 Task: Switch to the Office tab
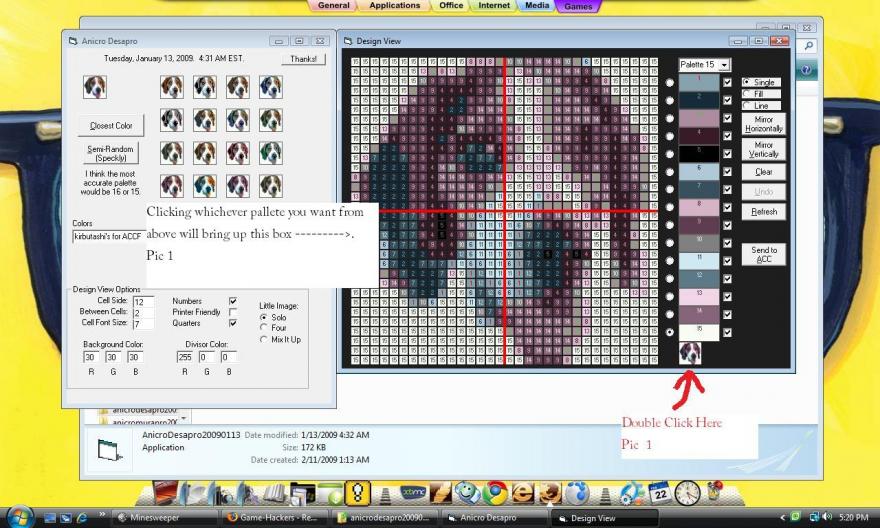click(x=451, y=6)
